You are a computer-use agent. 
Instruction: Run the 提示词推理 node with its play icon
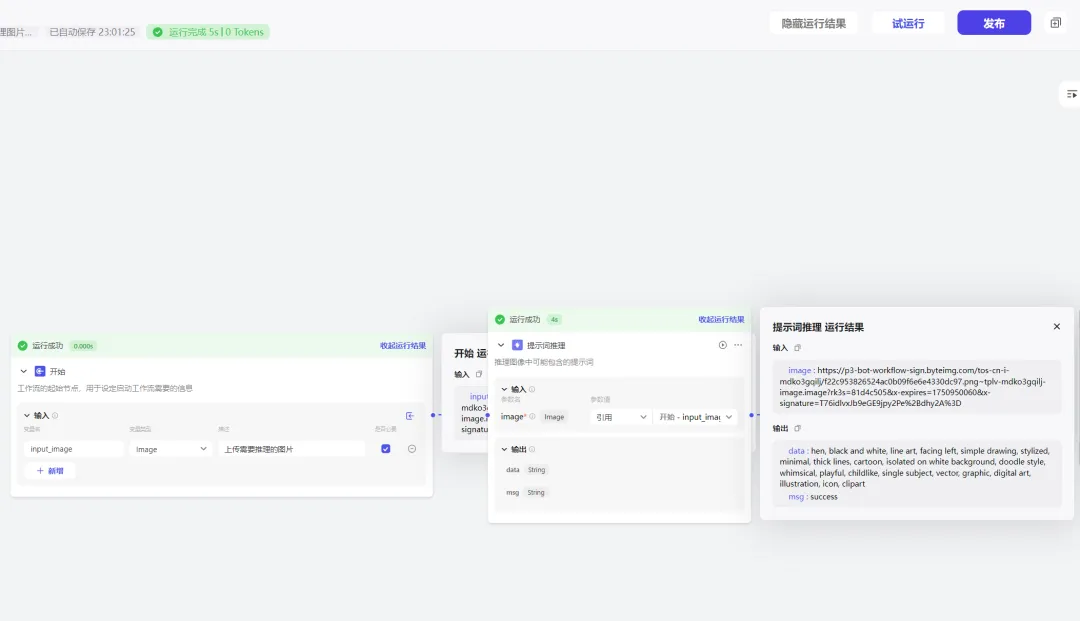coord(723,345)
